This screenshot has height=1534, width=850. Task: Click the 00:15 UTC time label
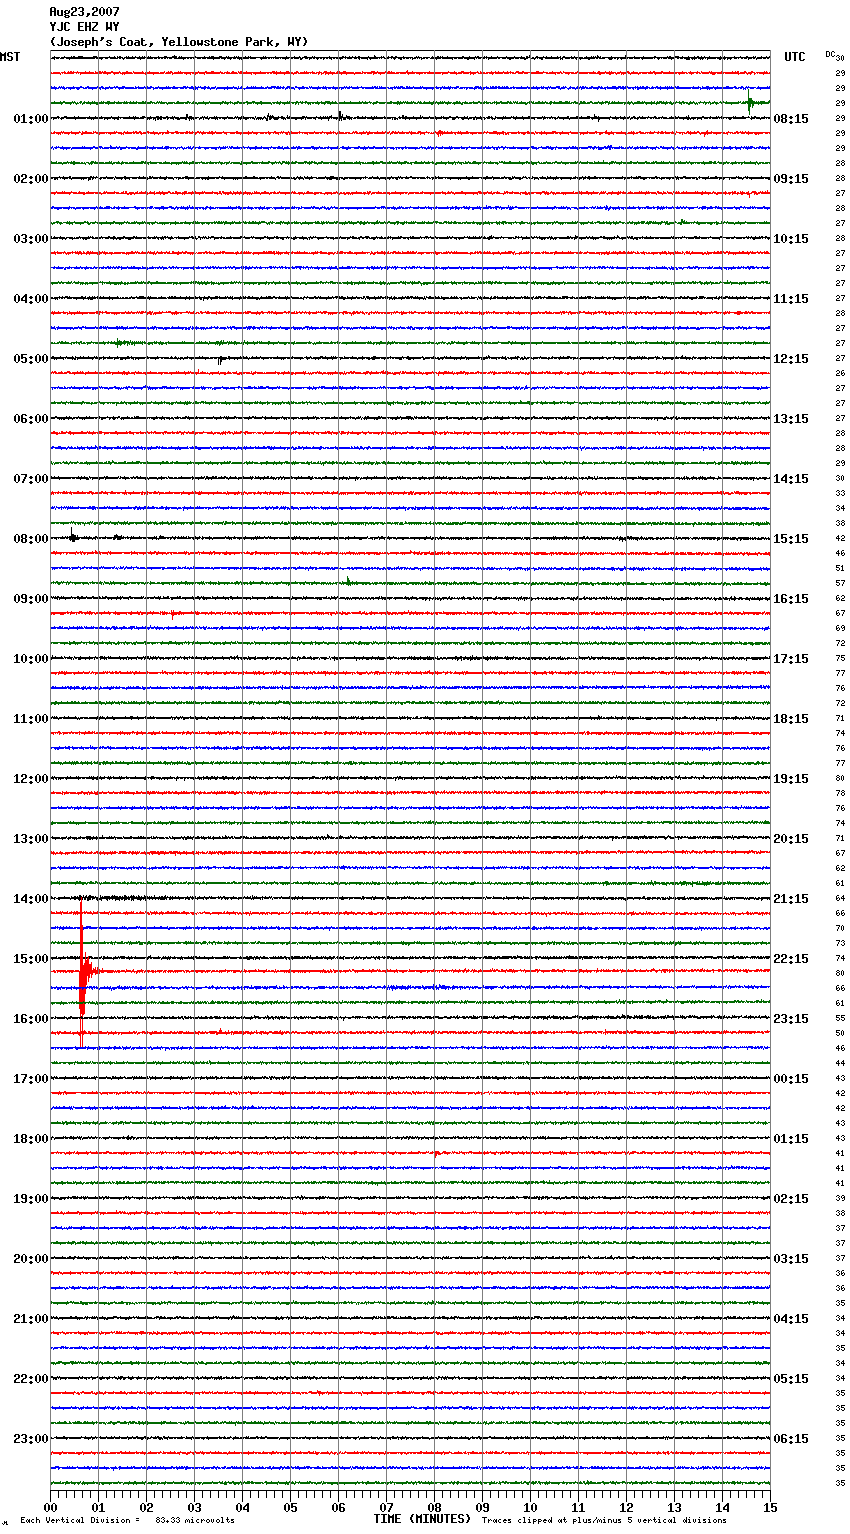(x=791, y=1079)
